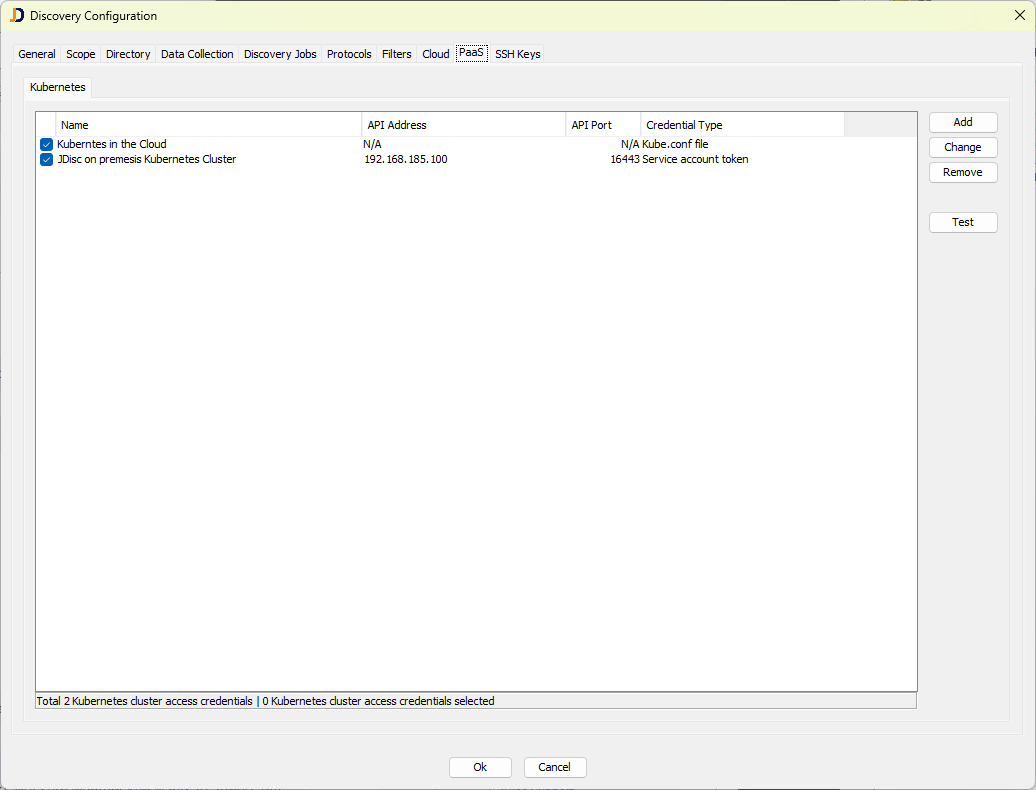
Task: Switch to the Directory tab
Action: [x=128, y=54]
